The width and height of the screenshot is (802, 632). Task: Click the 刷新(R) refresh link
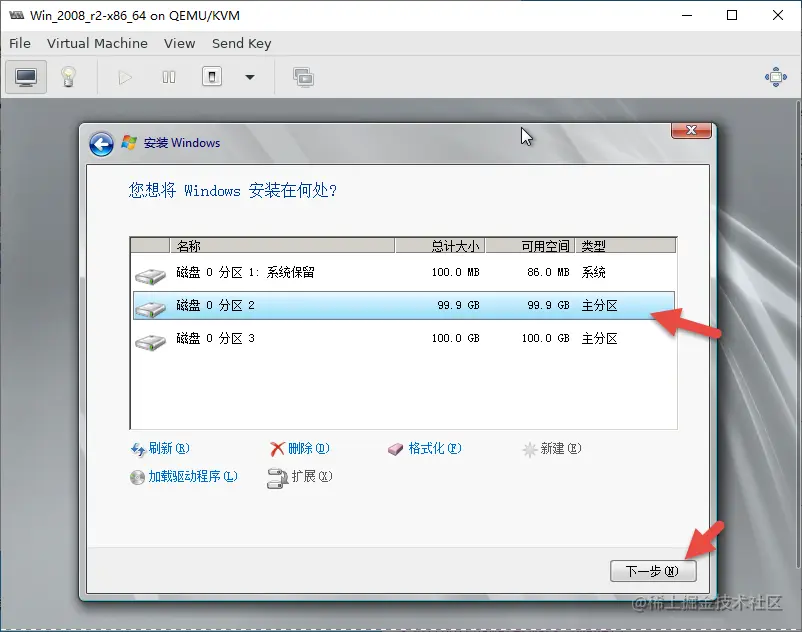coord(160,449)
